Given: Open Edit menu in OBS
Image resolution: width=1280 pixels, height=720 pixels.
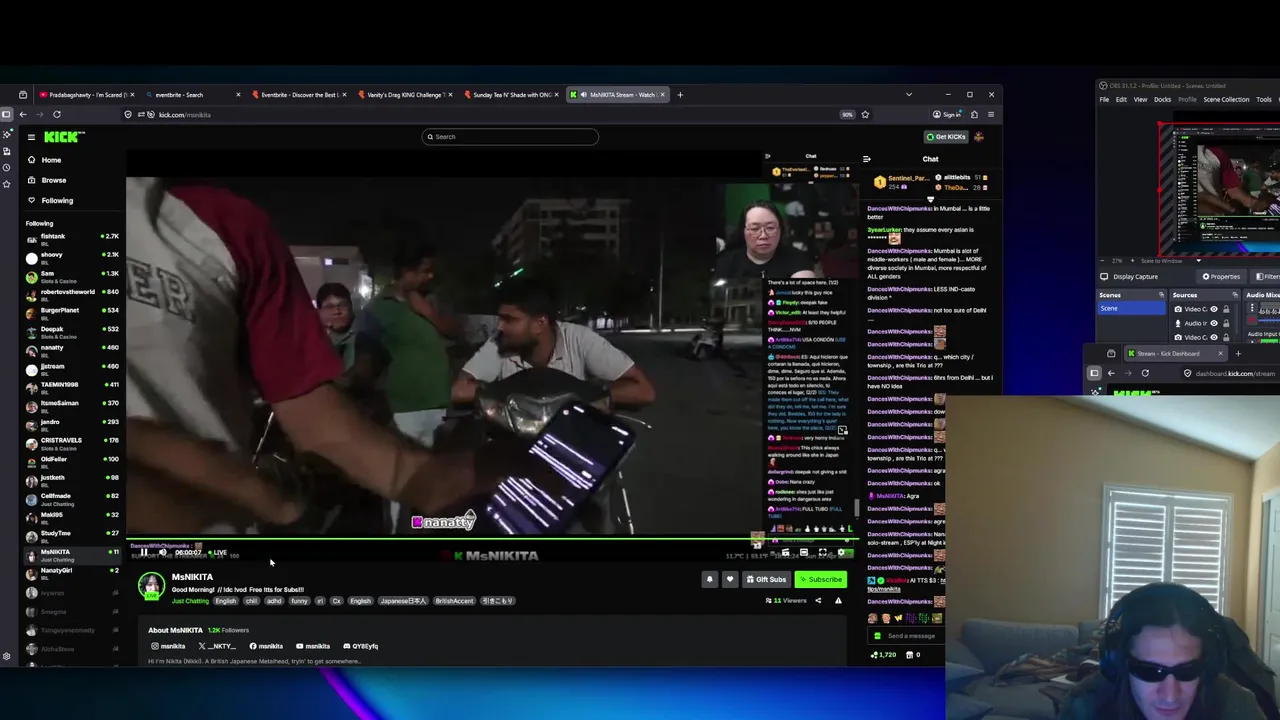Looking at the screenshot, I should pos(1121,99).
